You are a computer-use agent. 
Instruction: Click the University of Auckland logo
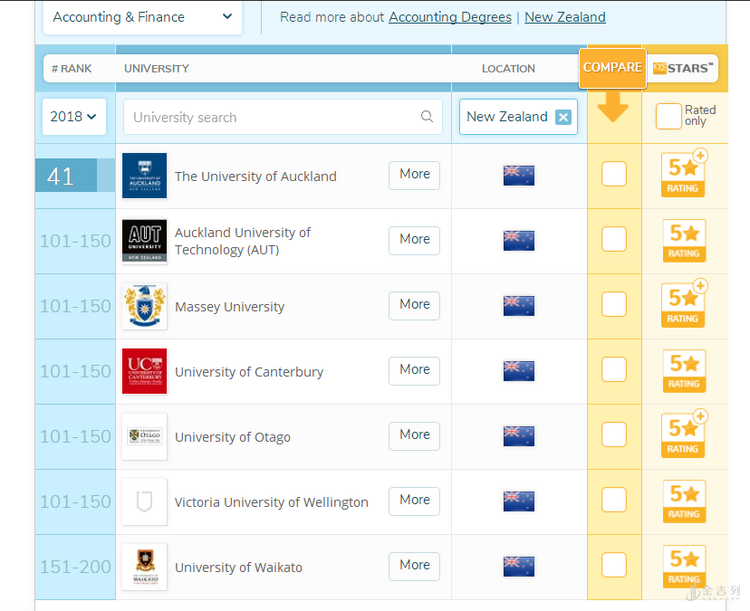click(144, 176)
